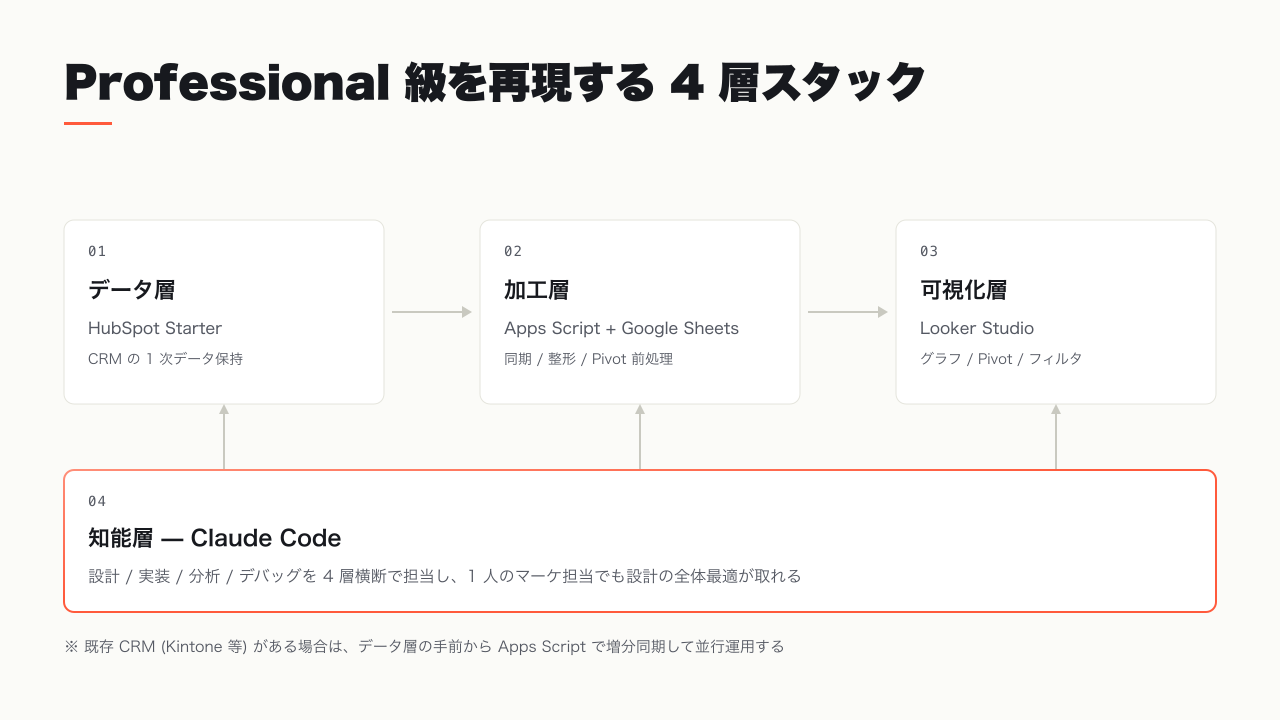Select the number label "02"
The image size is (1280, 720).
[513, 251]
